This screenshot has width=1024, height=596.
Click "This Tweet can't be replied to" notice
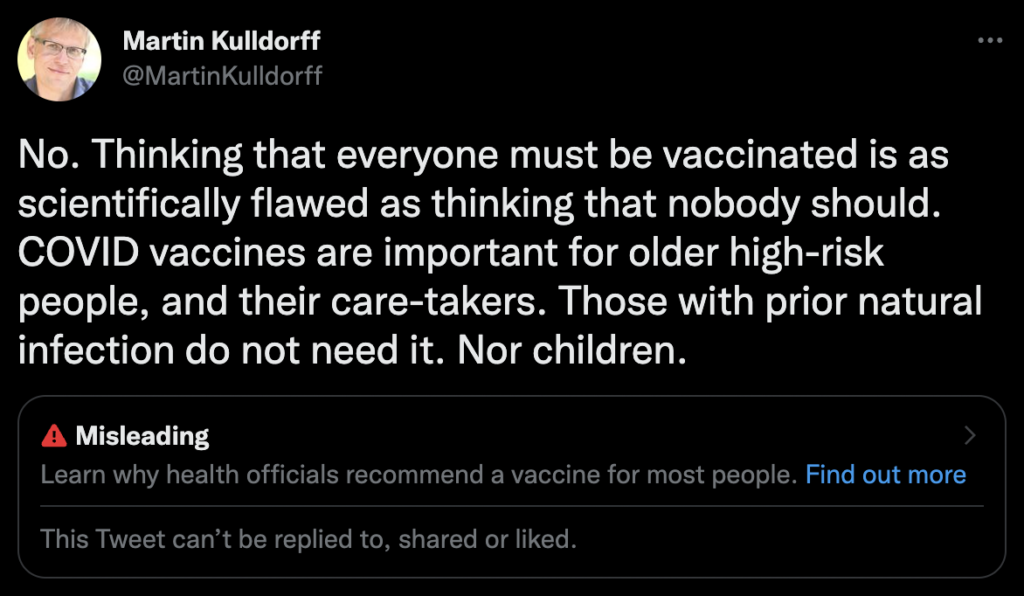[x=309, y=540]
